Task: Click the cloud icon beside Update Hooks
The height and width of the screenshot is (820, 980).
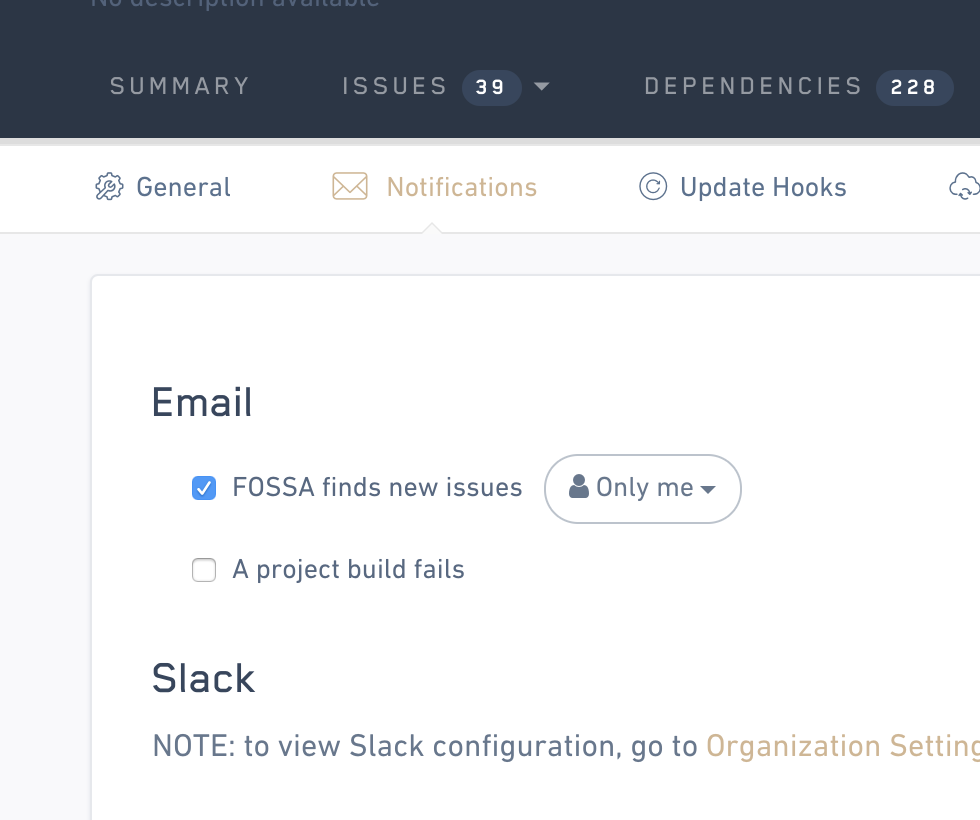Action: (964, 187)
